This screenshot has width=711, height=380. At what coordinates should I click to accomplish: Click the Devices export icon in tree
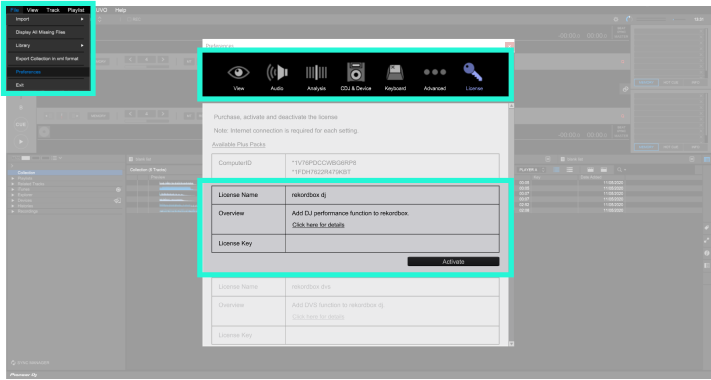[117, 200]
